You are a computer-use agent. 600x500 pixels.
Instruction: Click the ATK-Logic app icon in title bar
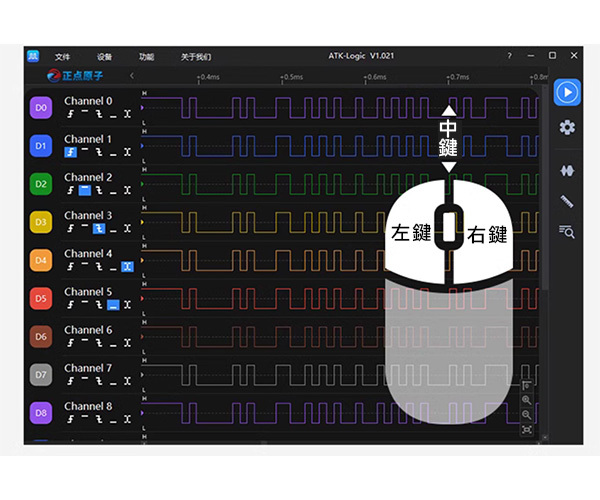coord(33,56)
